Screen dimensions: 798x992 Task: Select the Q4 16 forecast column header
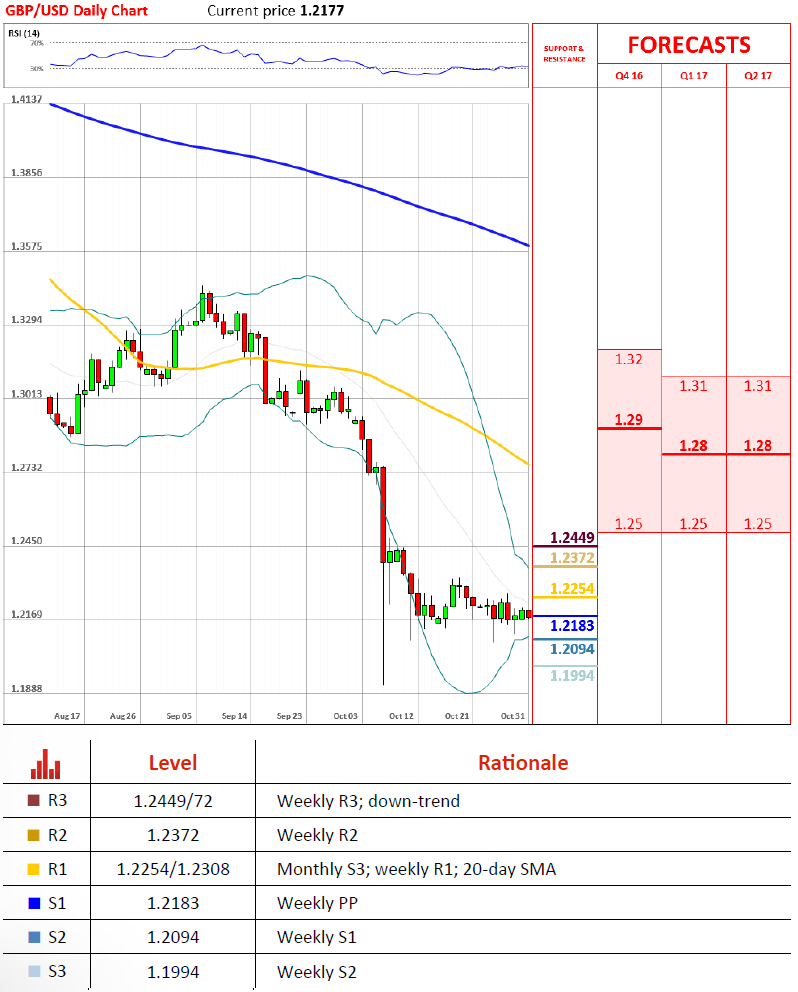click(x=629, y=76)
